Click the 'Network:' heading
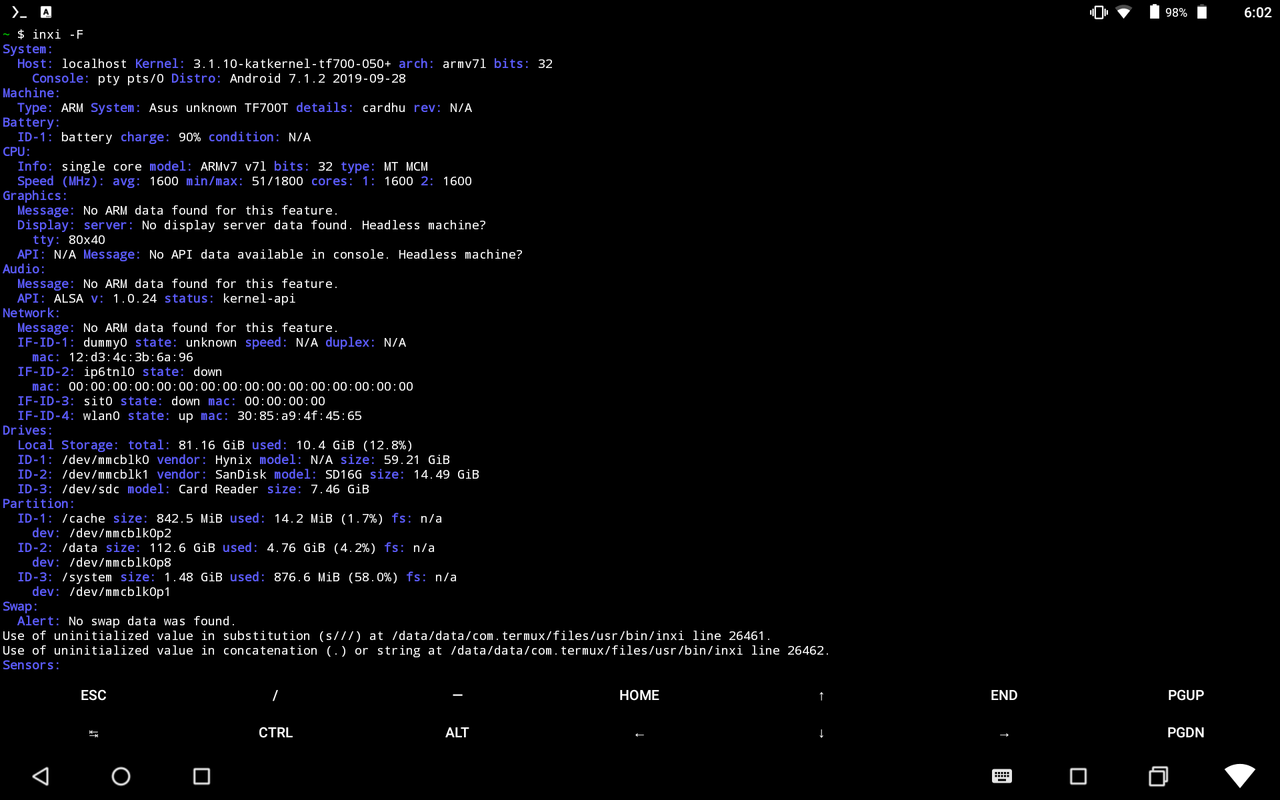The image size is (1280, 800). [32, 313]
